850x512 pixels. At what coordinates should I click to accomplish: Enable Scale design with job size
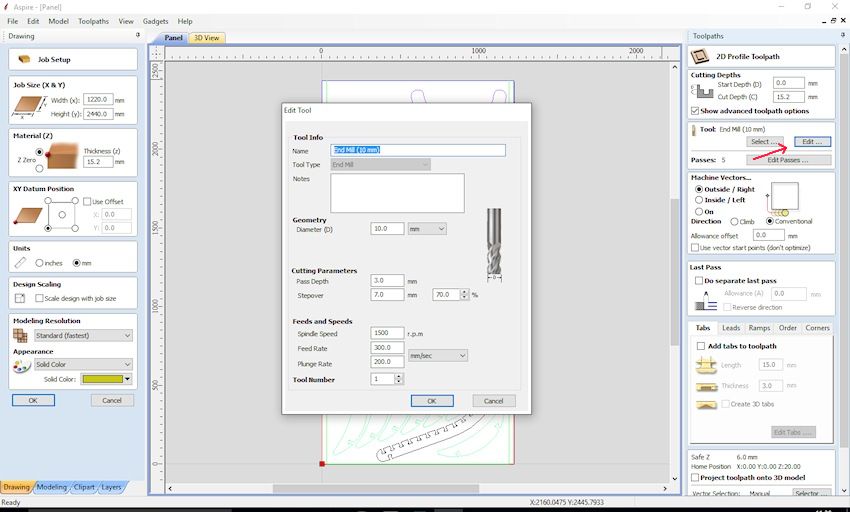tap(39, 298)
